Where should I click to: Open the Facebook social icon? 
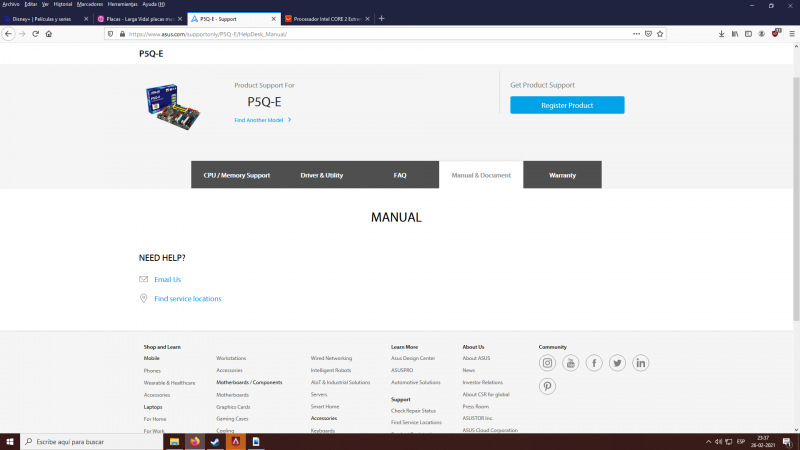pyautogui.click(x=594, y=363)
